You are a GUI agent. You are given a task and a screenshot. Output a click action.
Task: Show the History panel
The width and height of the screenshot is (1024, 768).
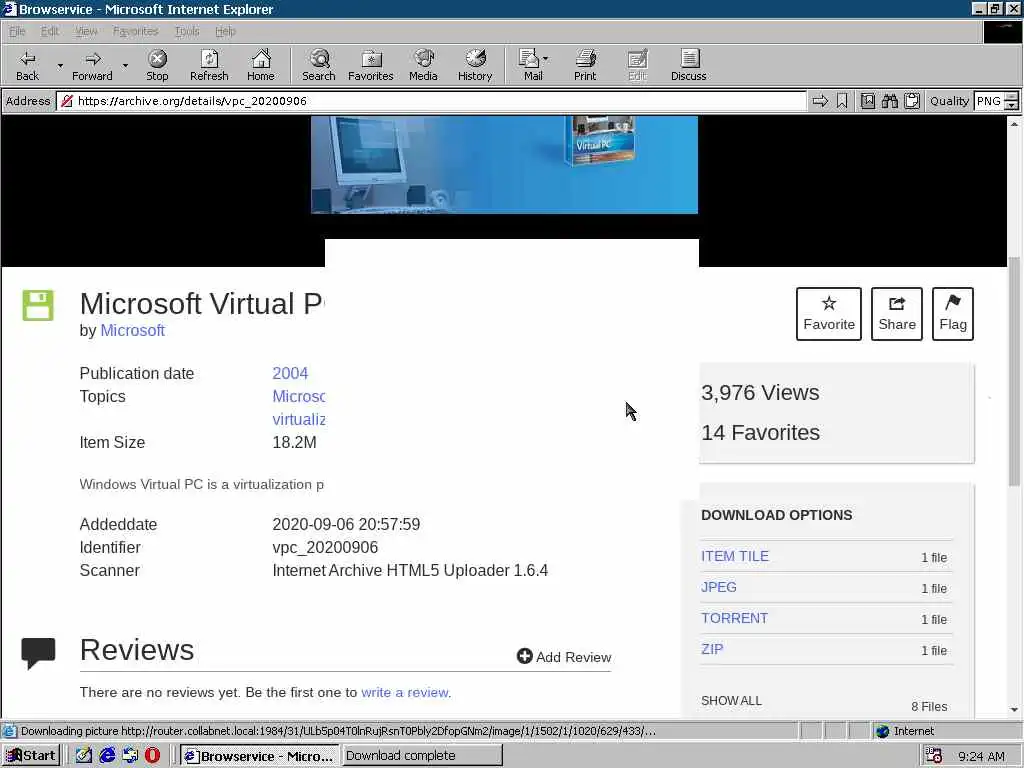pyautogui.click(x=475, y=65)
